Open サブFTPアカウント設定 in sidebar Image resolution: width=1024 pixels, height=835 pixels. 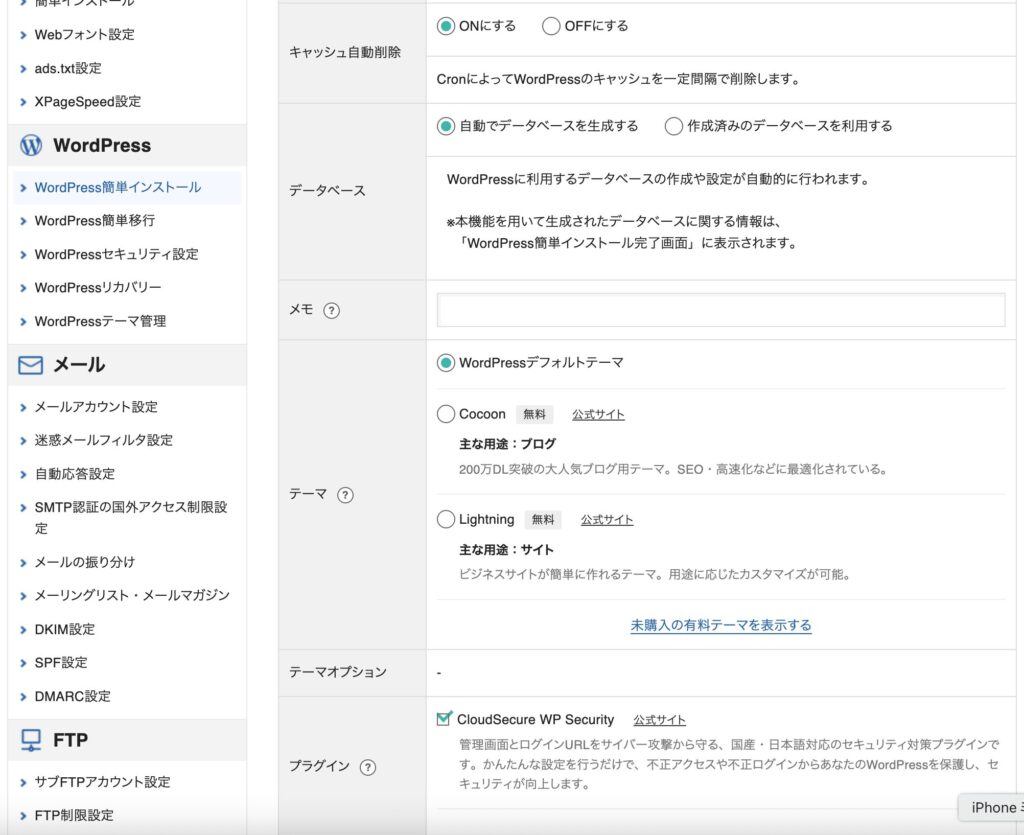(103, 782)
